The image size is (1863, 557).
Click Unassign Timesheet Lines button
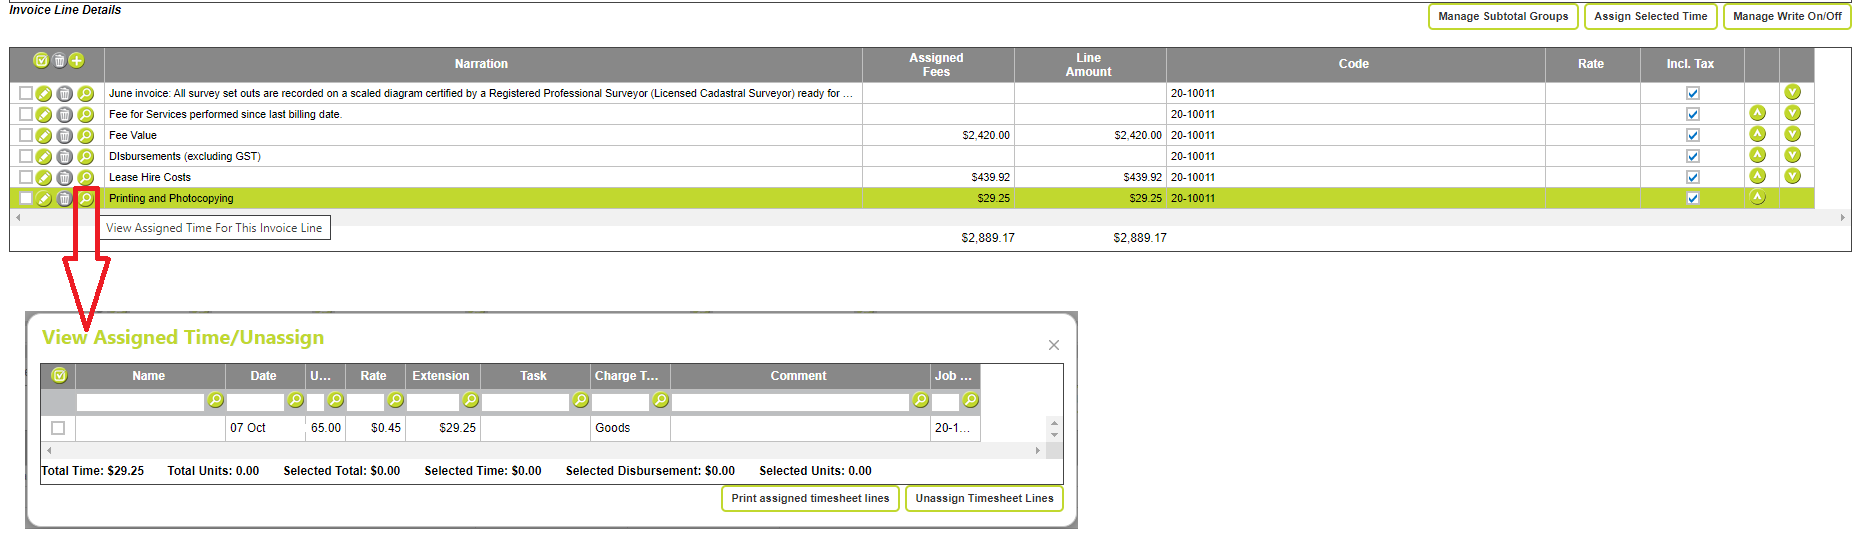pyautogui.click(x=983, y=499)
